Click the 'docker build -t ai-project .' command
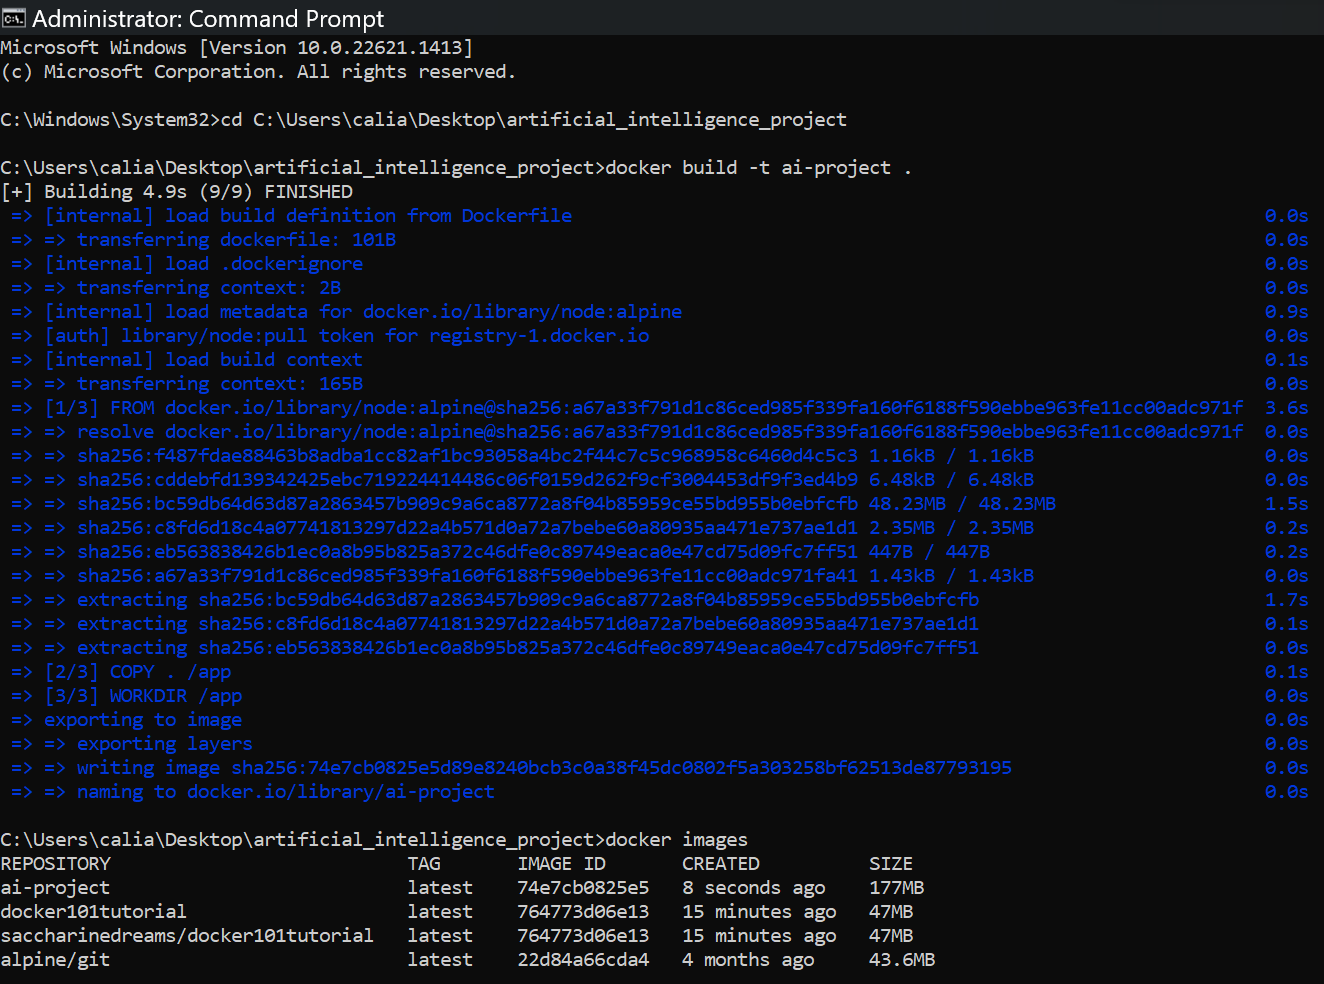The image size is (1324, 984). click(x=759, y=168)
